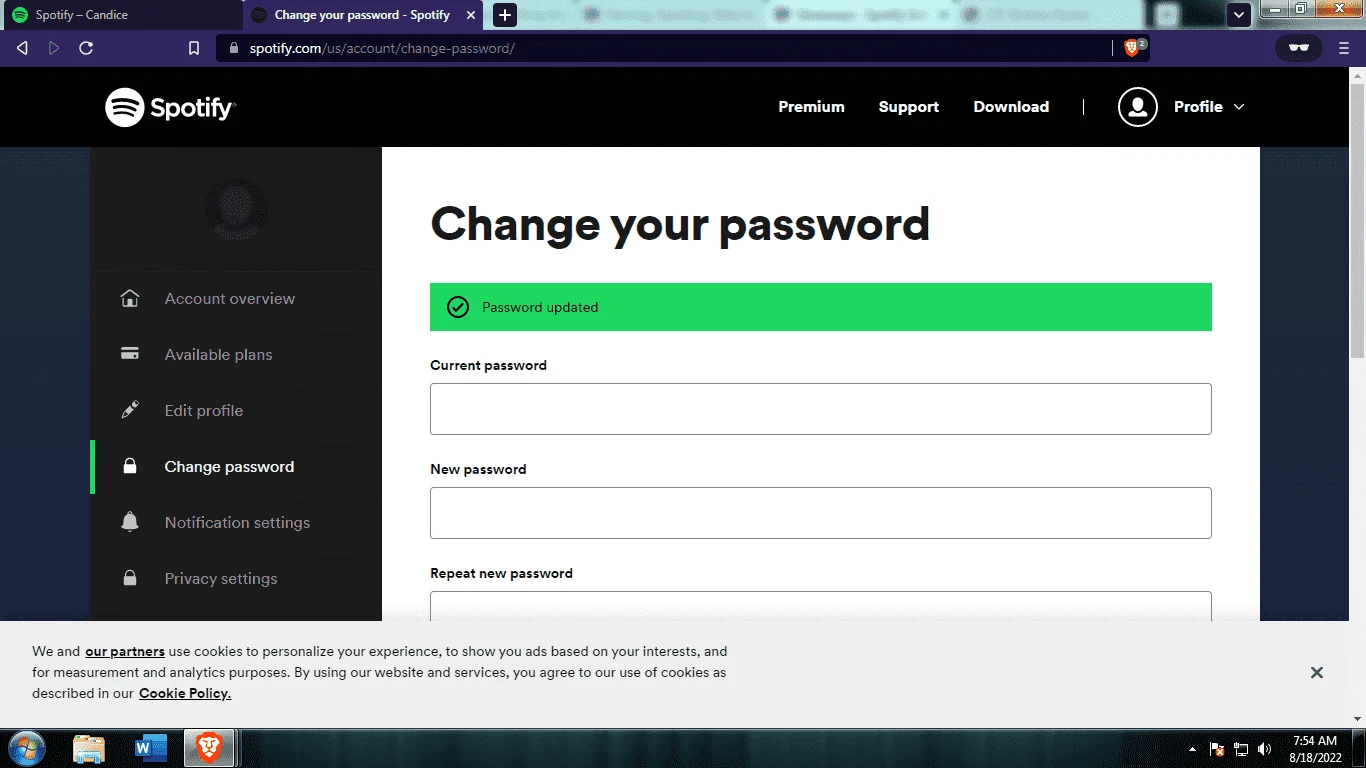The height and width of the screenshot is (768, 1366).
Task: Click the address bar URL
Action: pos(381,48)
